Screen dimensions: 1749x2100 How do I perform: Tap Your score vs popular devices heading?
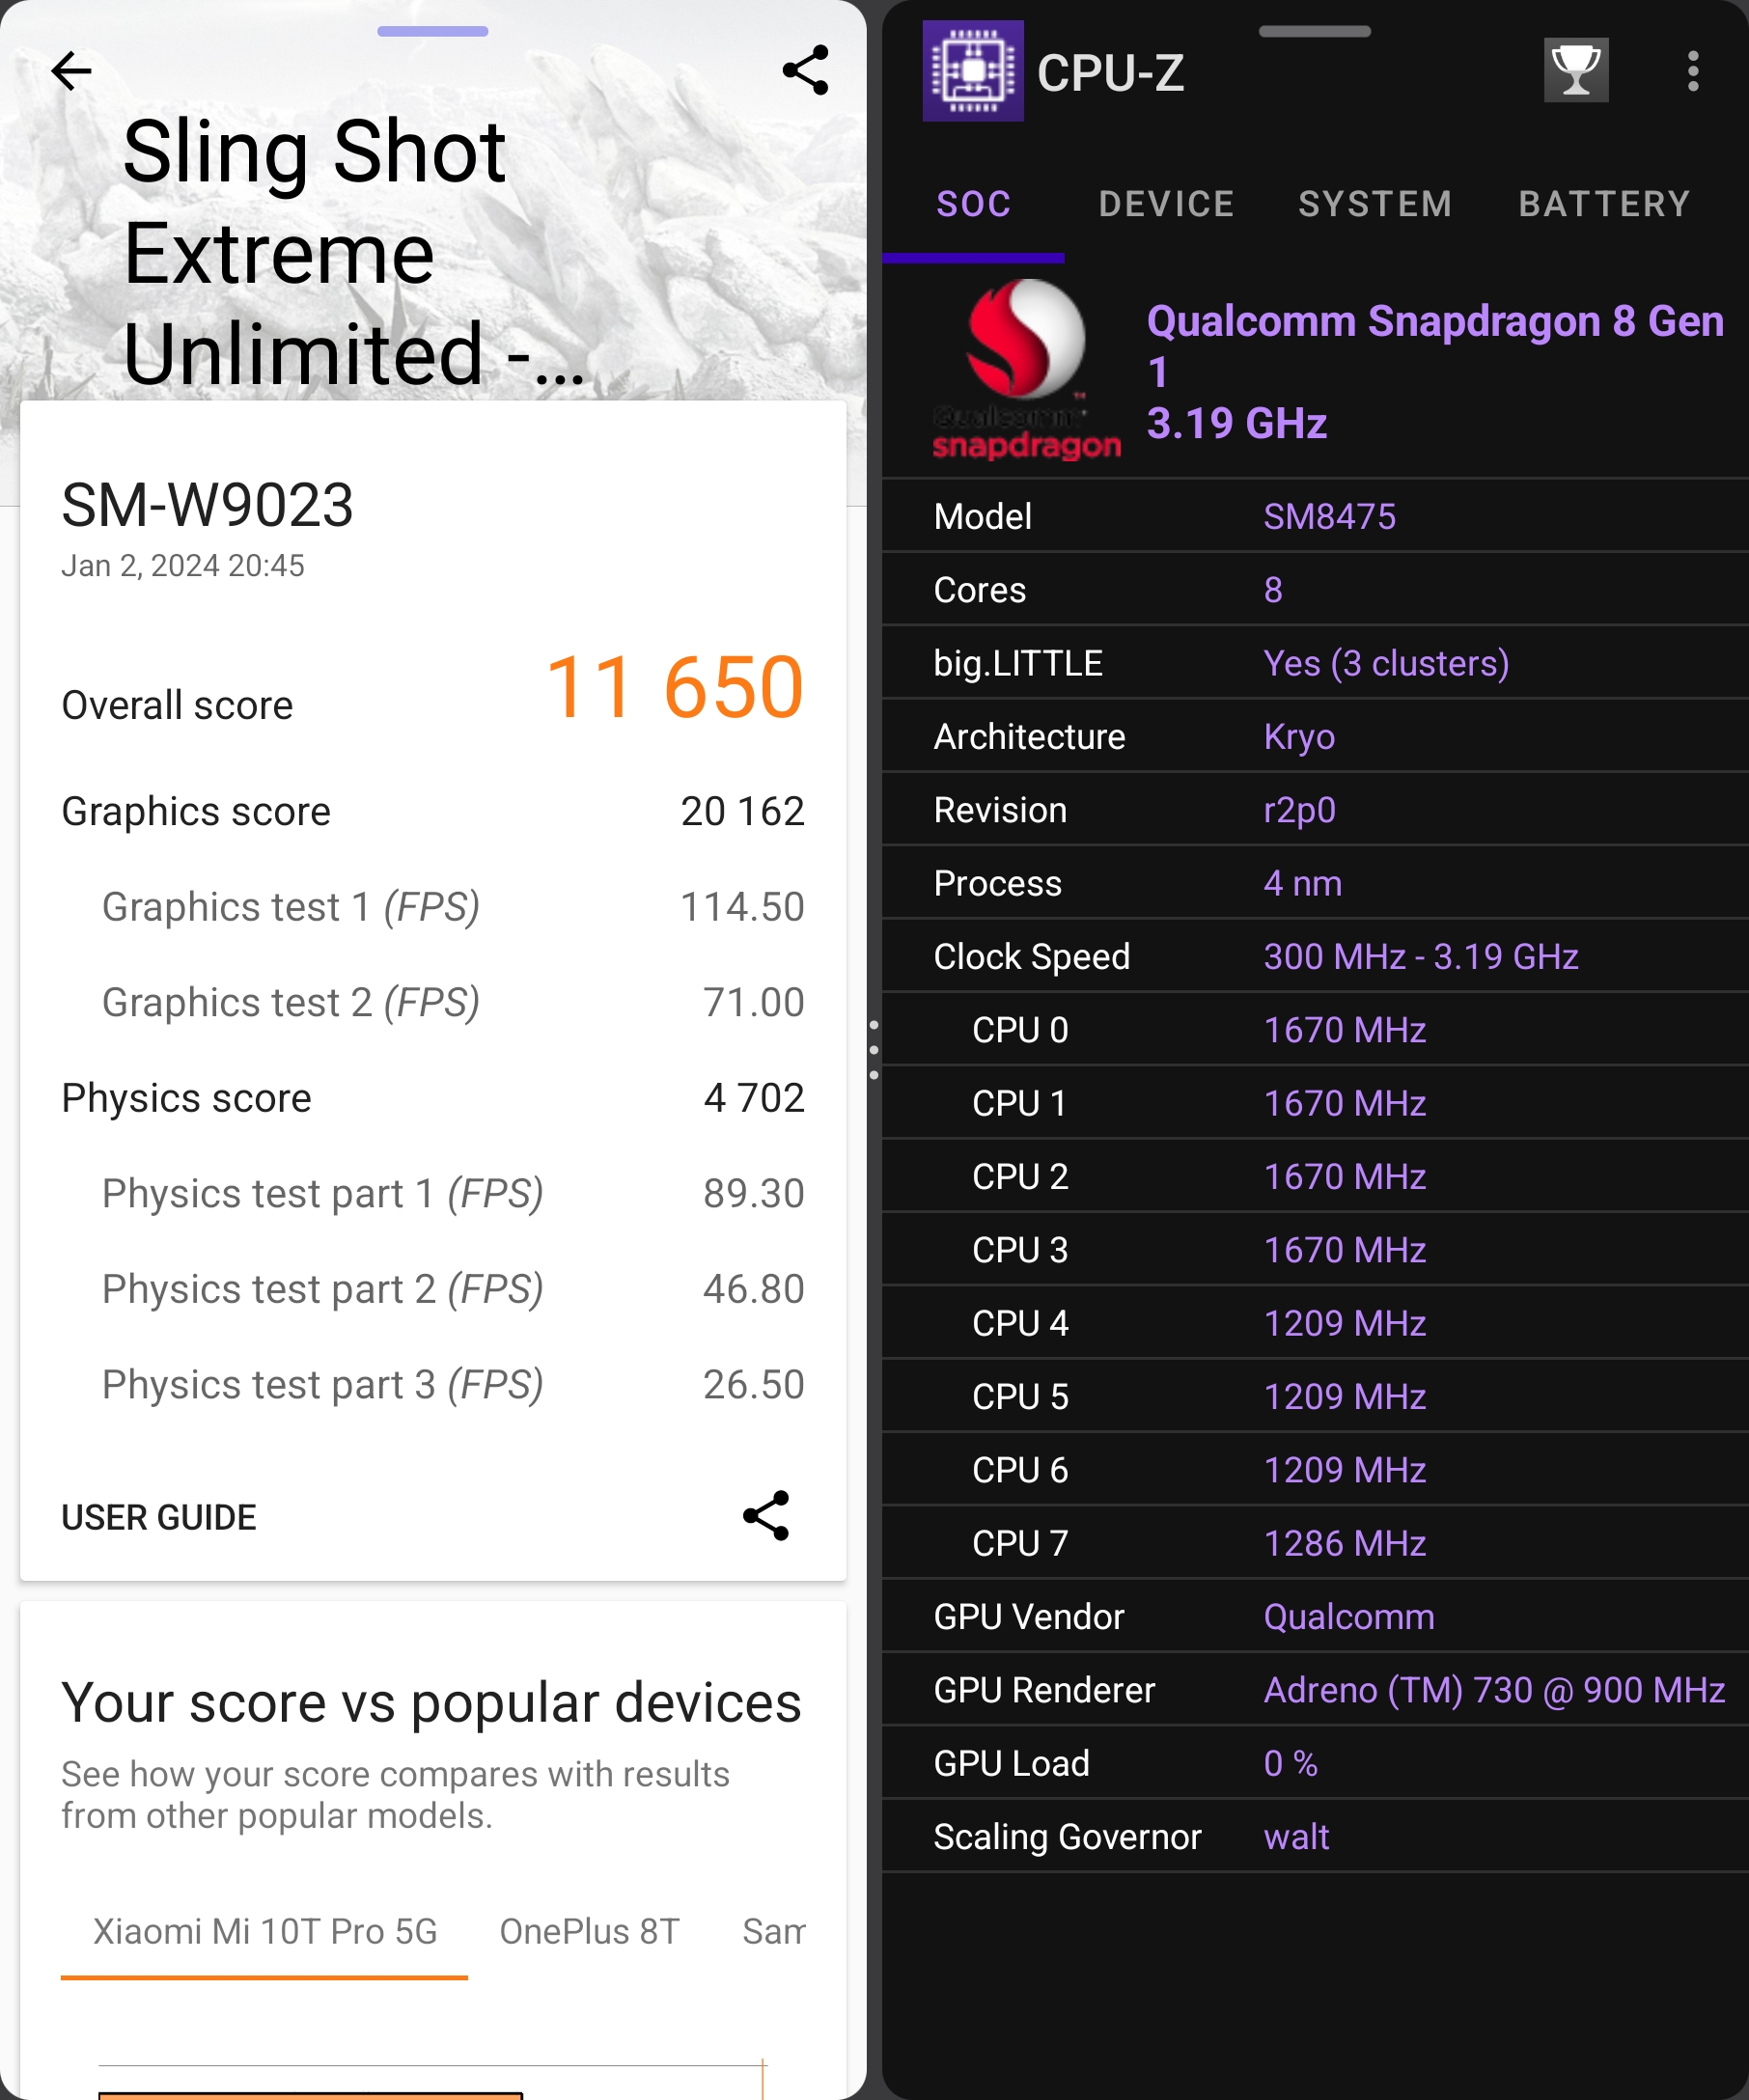tap(431, 1702)
